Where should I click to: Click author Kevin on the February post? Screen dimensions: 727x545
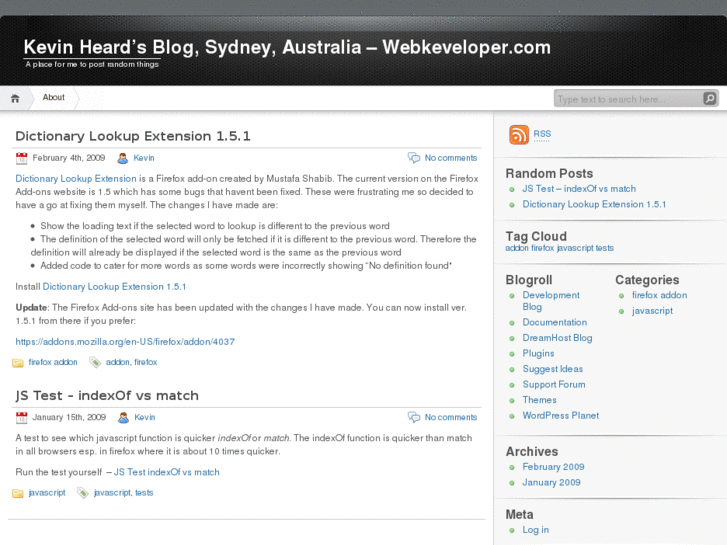144,158
